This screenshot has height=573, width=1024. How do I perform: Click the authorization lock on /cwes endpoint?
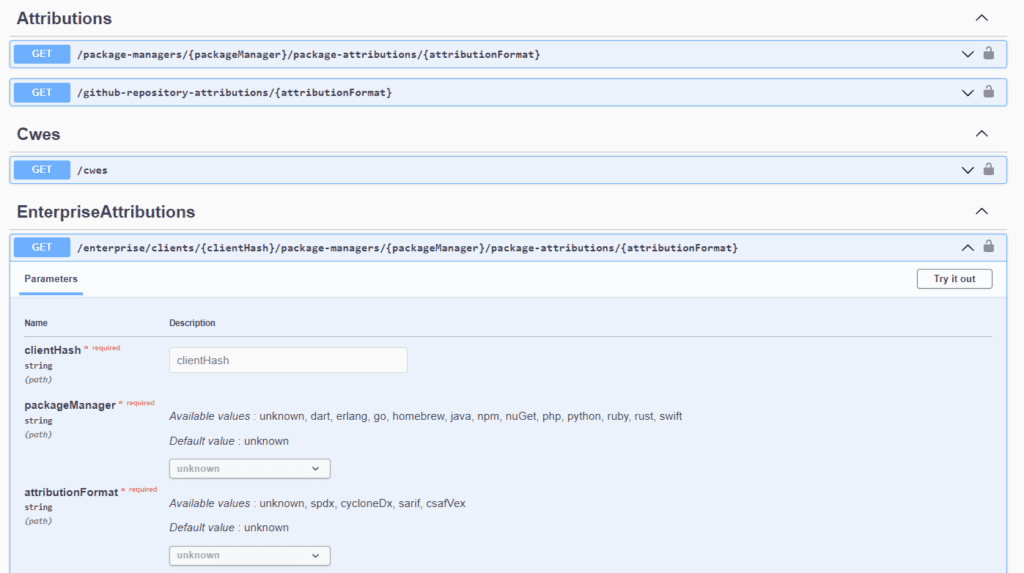point(988,170)
